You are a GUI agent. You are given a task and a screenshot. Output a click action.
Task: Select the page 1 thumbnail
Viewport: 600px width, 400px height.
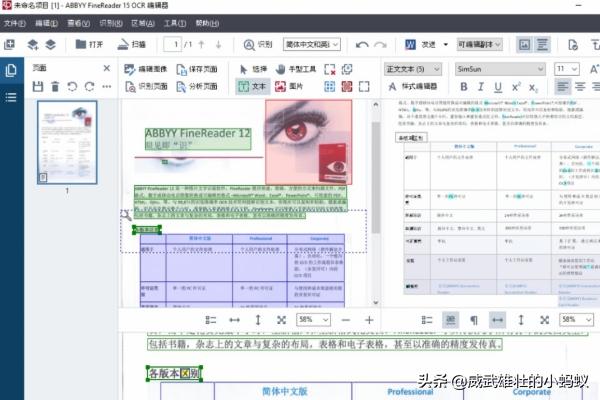67,142
